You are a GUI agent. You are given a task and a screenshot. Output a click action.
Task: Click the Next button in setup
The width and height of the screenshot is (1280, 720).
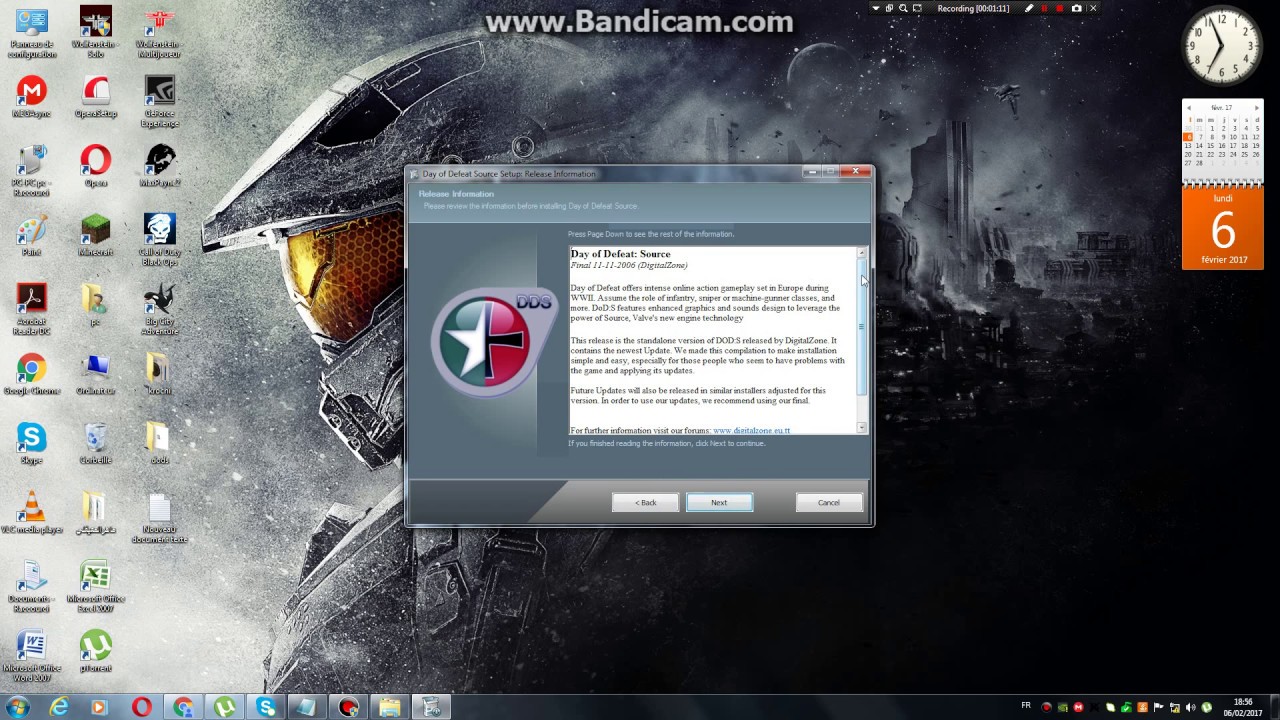click(719, 502)
